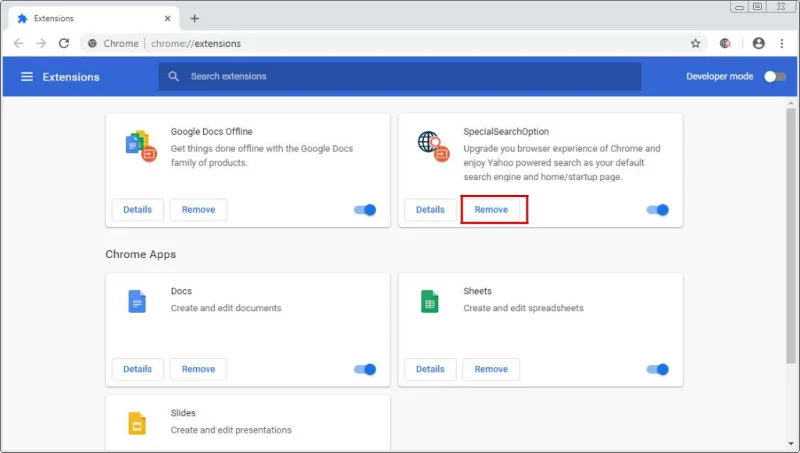Click the "Google Docs Offline" extension name
The width and height of the screenshot is (800, 453).
(212, 132)
